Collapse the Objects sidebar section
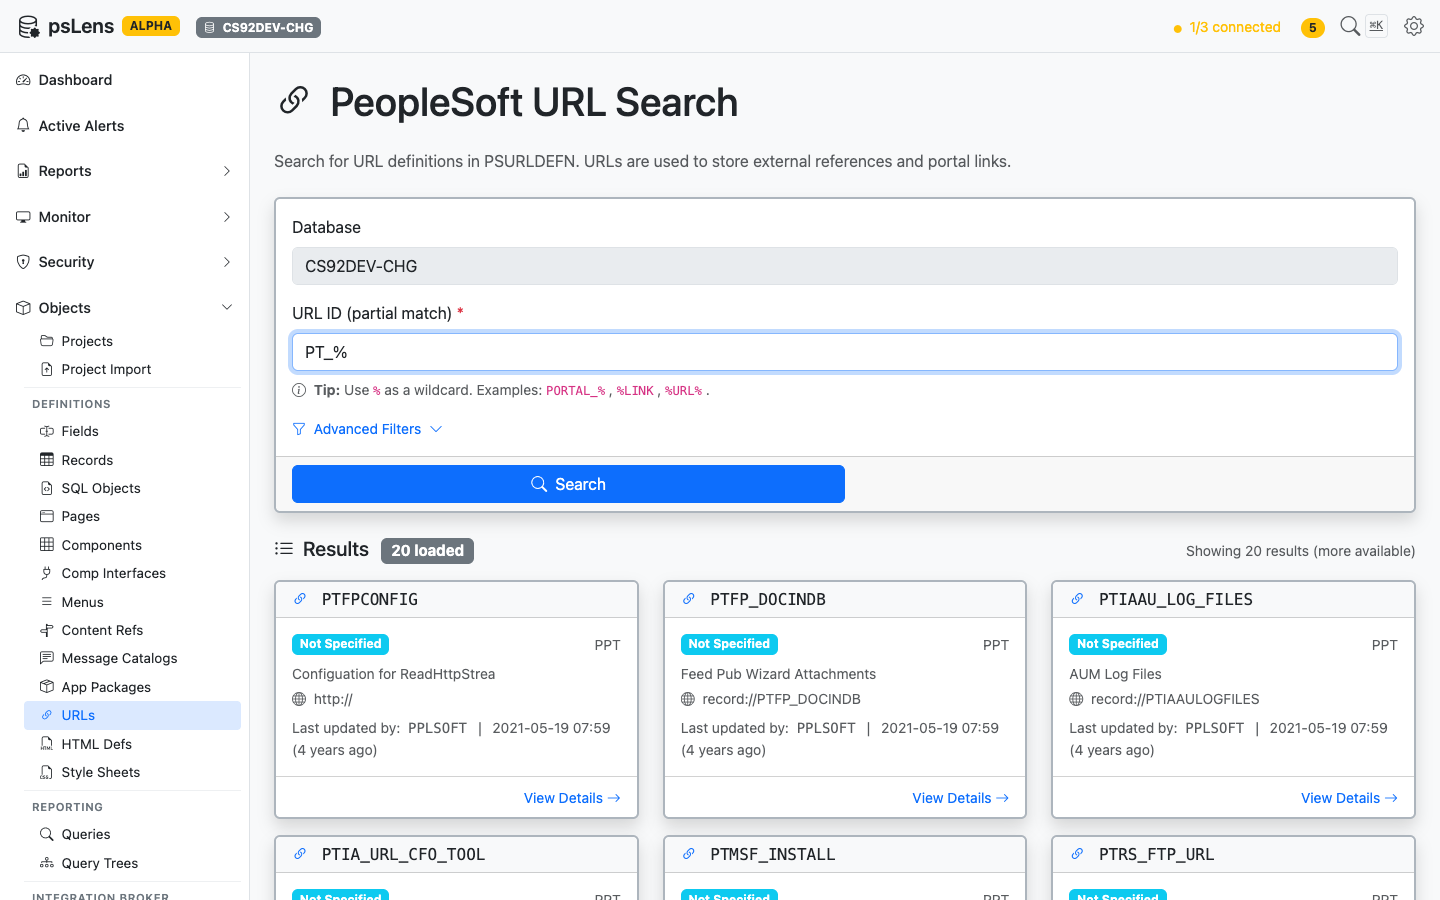Screen dimensions: 1440x900 [124, 308]
